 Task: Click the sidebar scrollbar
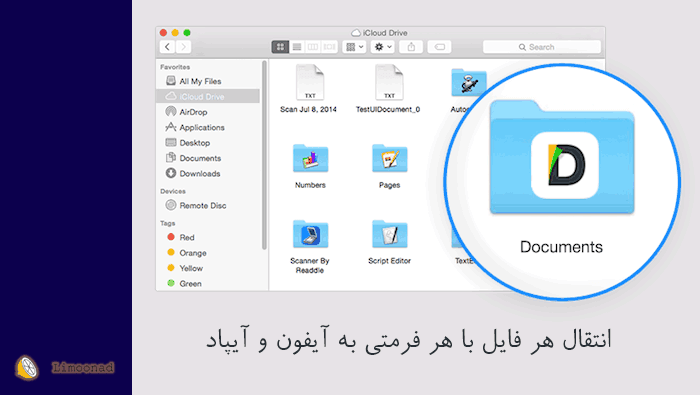click(x=264, y=155)
